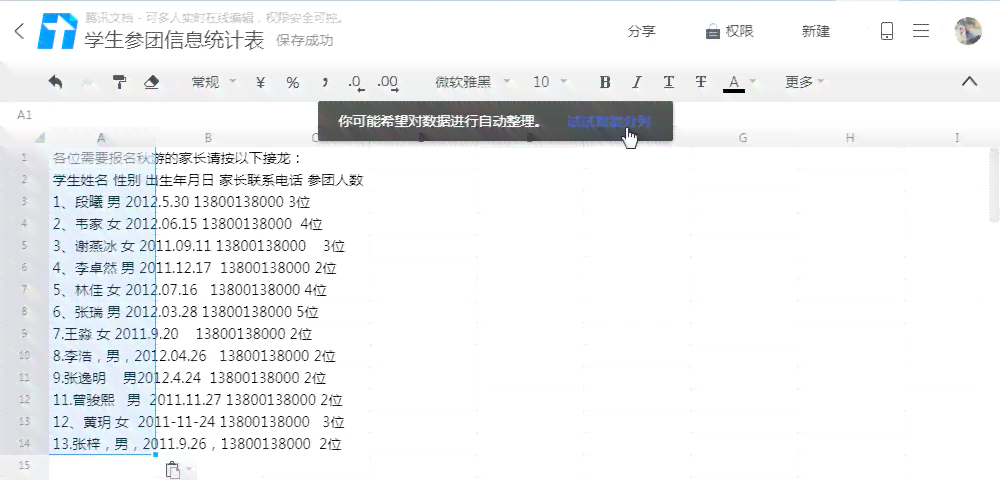Screen dimensions: 1000x480
Task: Click the row 7.王淼 女
Action: [182, 334]
